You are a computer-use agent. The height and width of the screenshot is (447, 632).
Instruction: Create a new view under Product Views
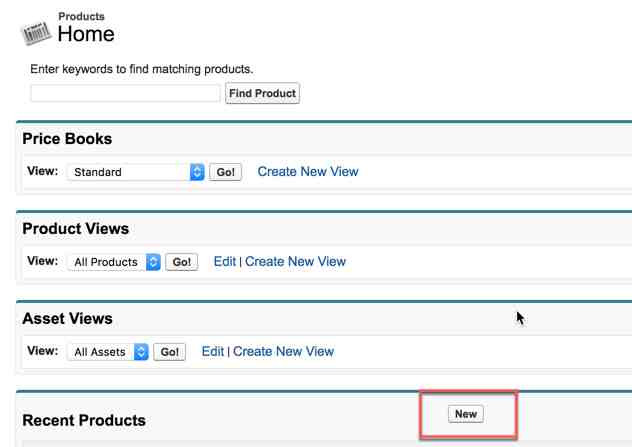(x=295, y=261)
